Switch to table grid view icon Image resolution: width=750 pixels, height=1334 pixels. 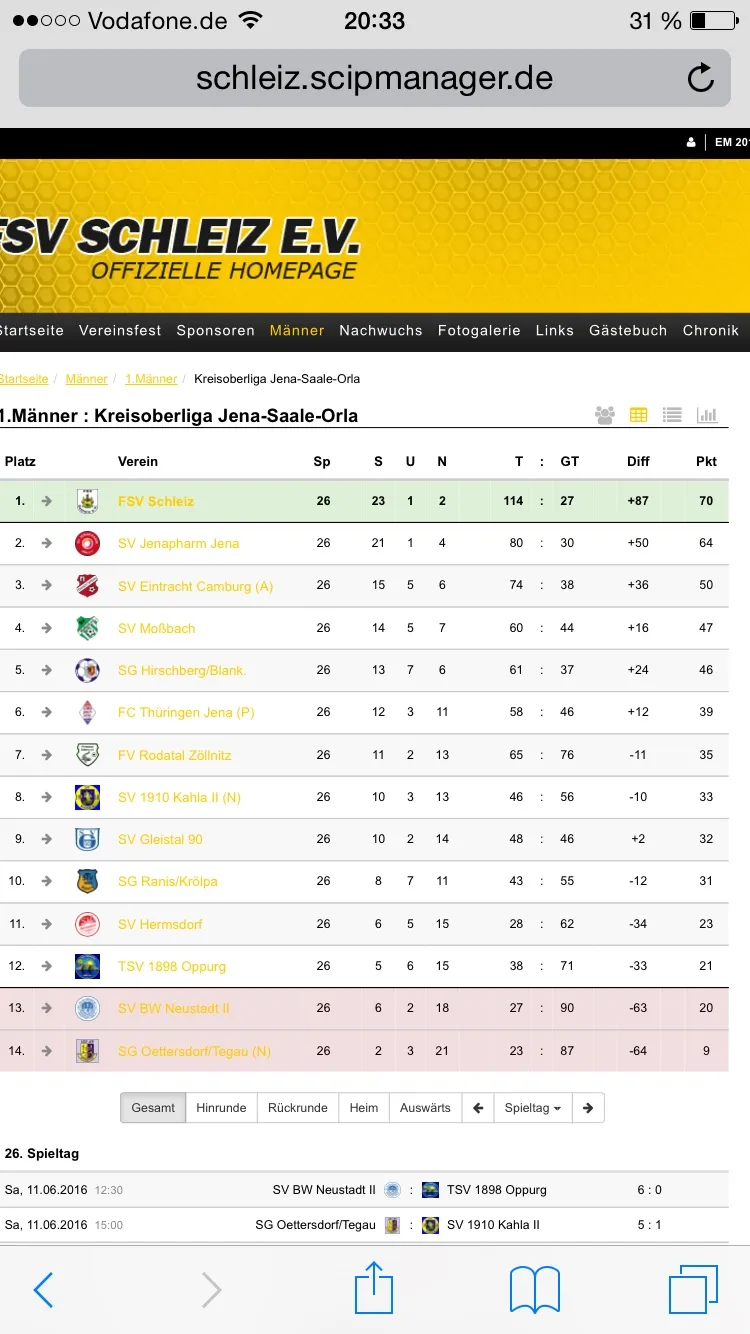pos(638,415)
